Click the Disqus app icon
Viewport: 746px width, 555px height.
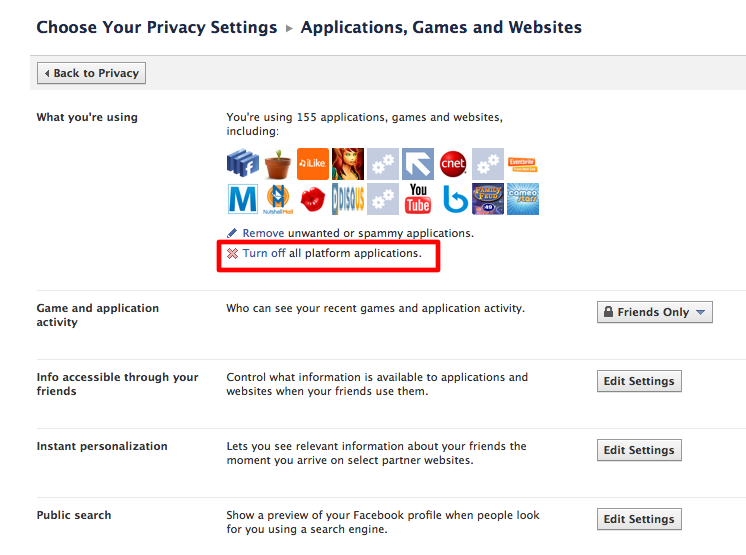click(348, 199)
